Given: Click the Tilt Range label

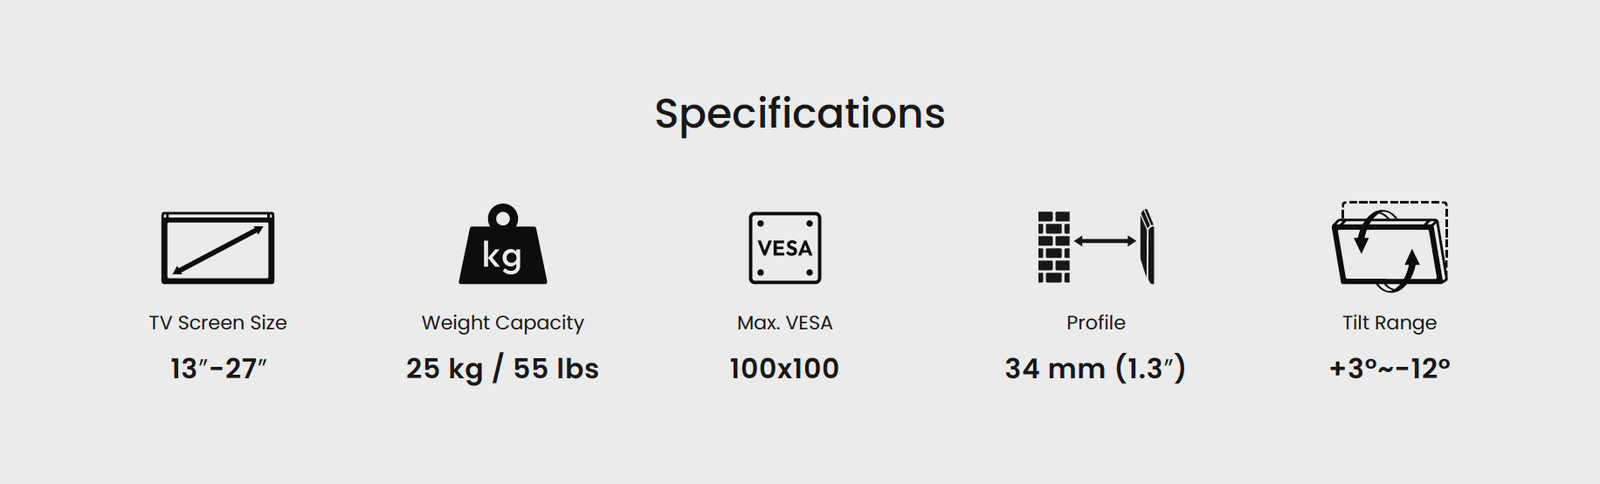Looking at the screenshot, I should 1390,324.
